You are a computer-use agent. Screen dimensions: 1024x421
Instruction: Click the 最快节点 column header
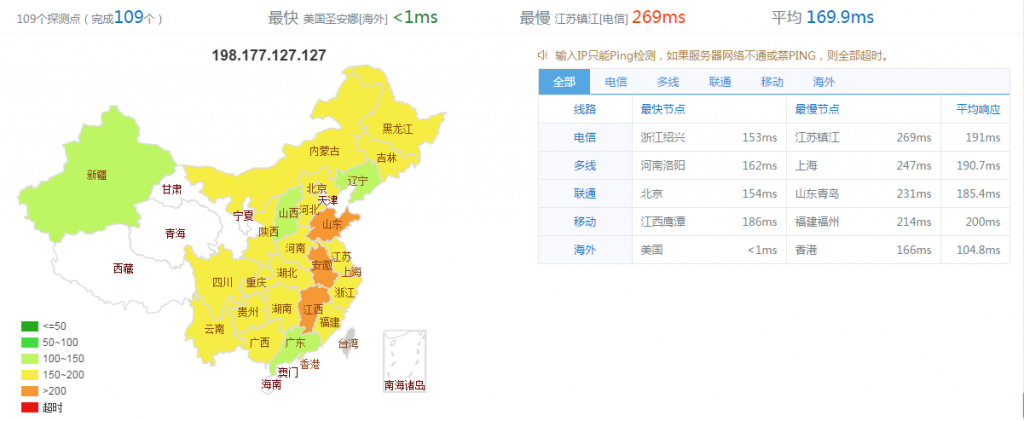(x=661, y=109)
